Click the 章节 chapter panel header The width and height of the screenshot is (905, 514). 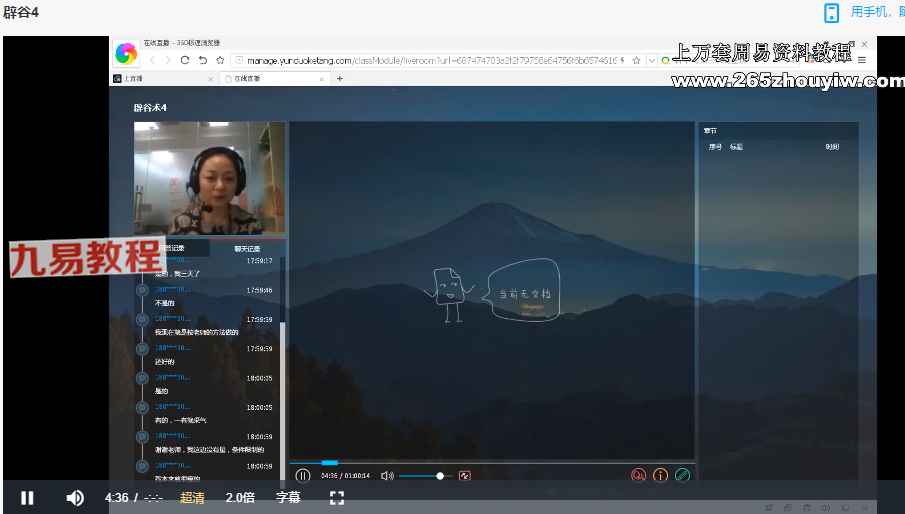[x=710, y=131]
